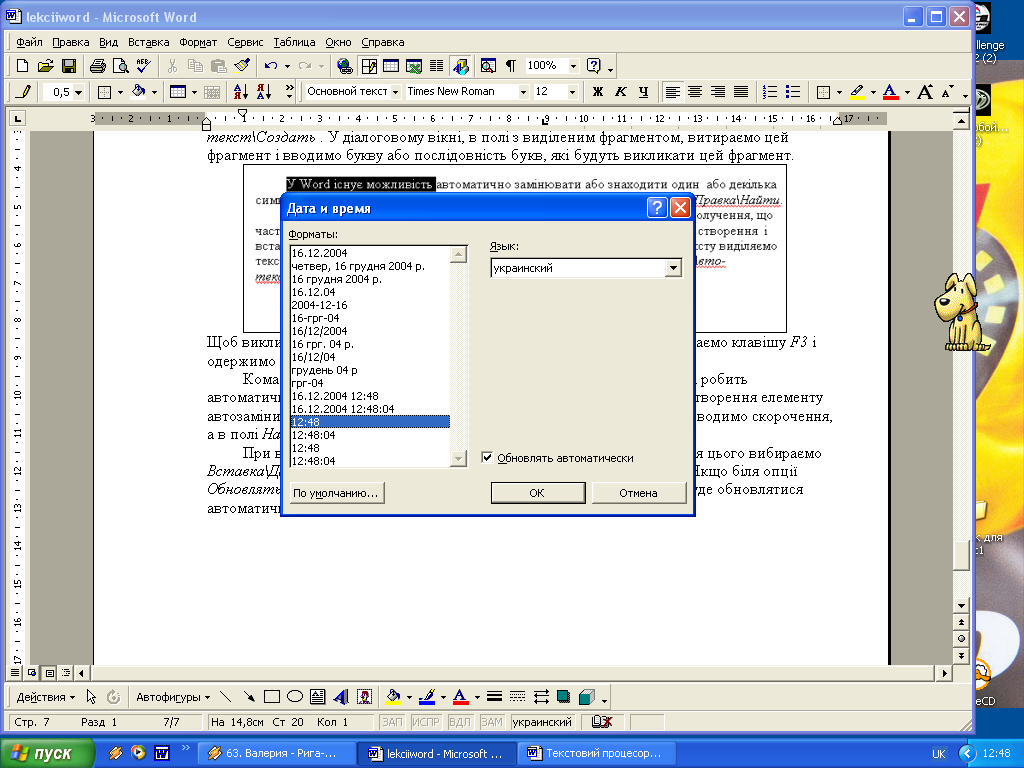
Task: Open Print Preview
Action: [x=121, y=65]
